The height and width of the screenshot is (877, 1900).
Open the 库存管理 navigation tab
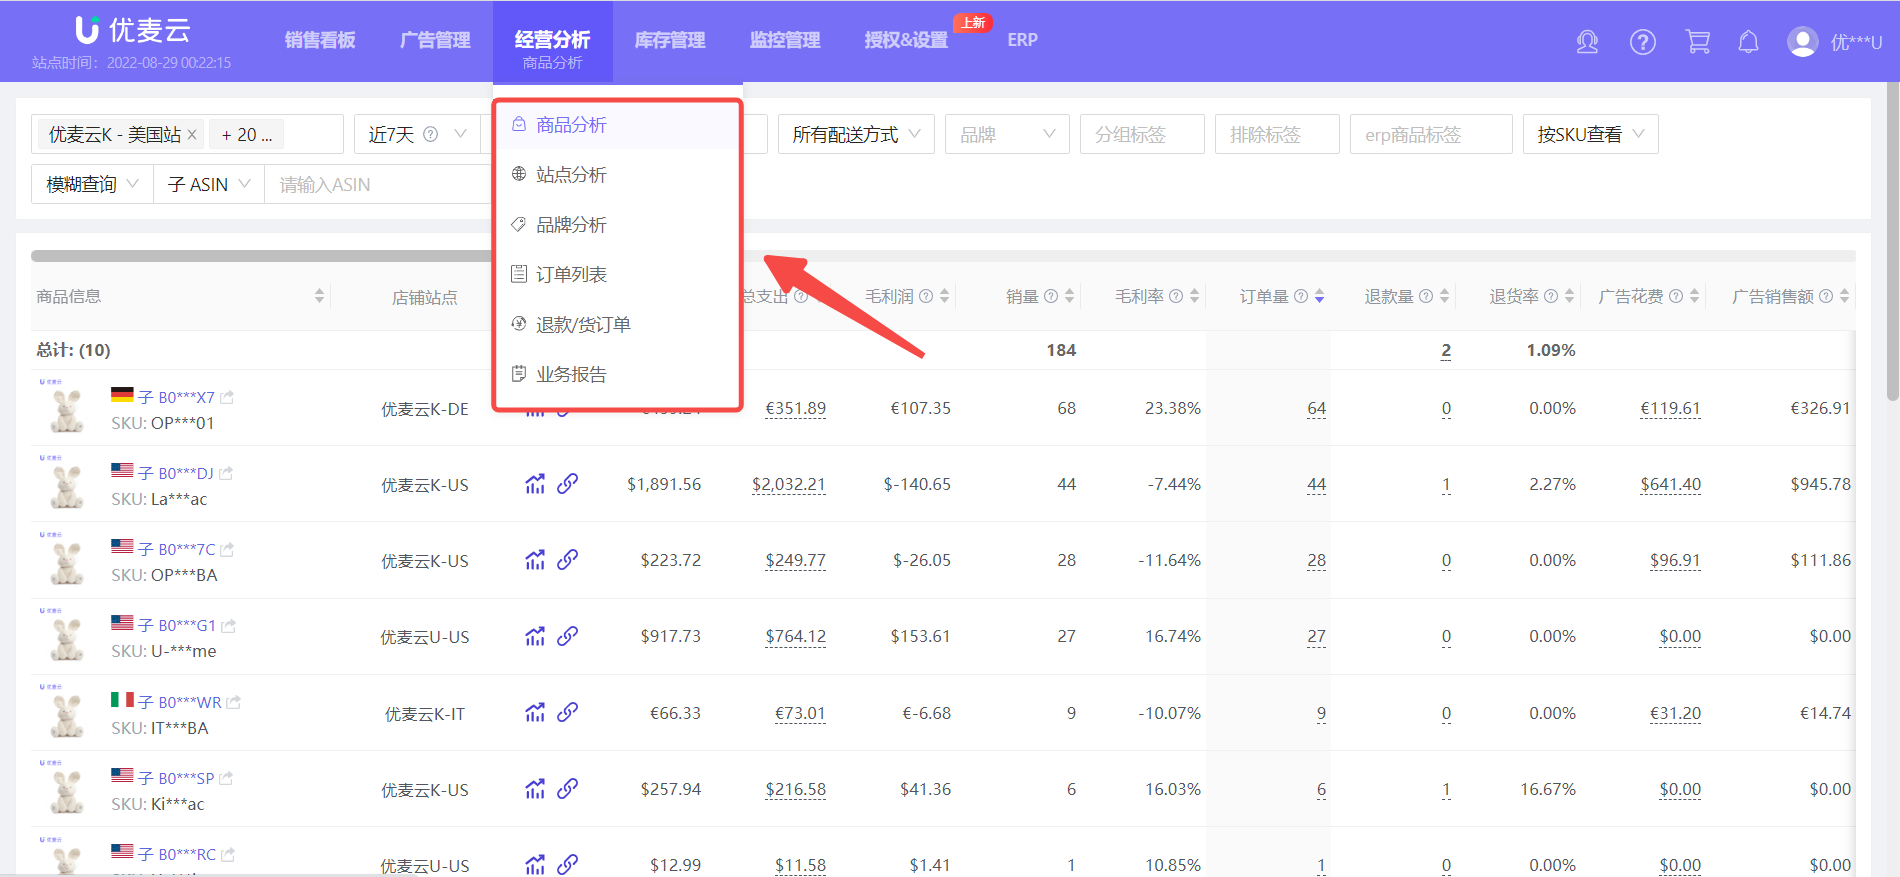[670, 40]
